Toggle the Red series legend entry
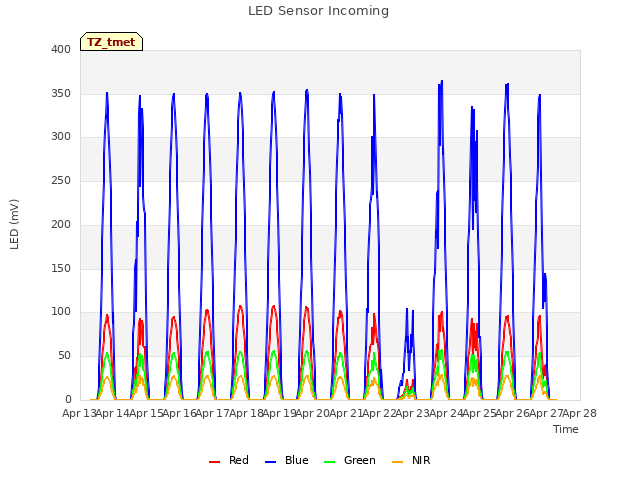Image resolution: width=640 pixels, height=480 pixels. tap(229, 460)
